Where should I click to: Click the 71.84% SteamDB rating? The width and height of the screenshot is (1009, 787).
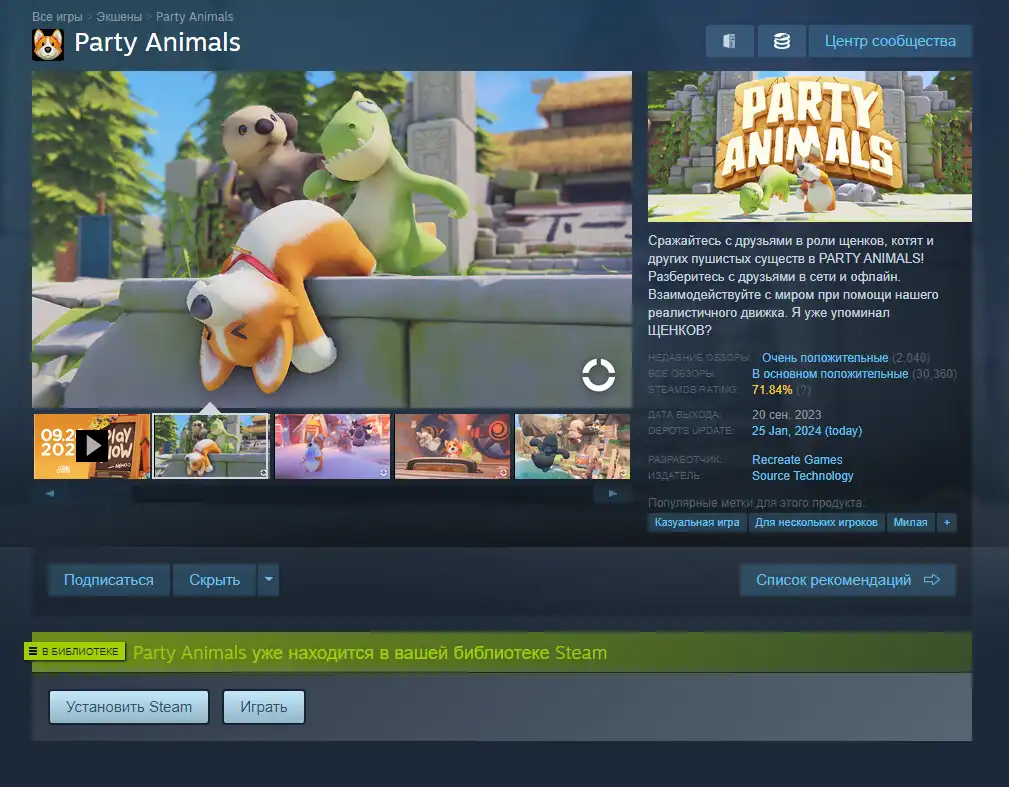(x=772, y=390)
